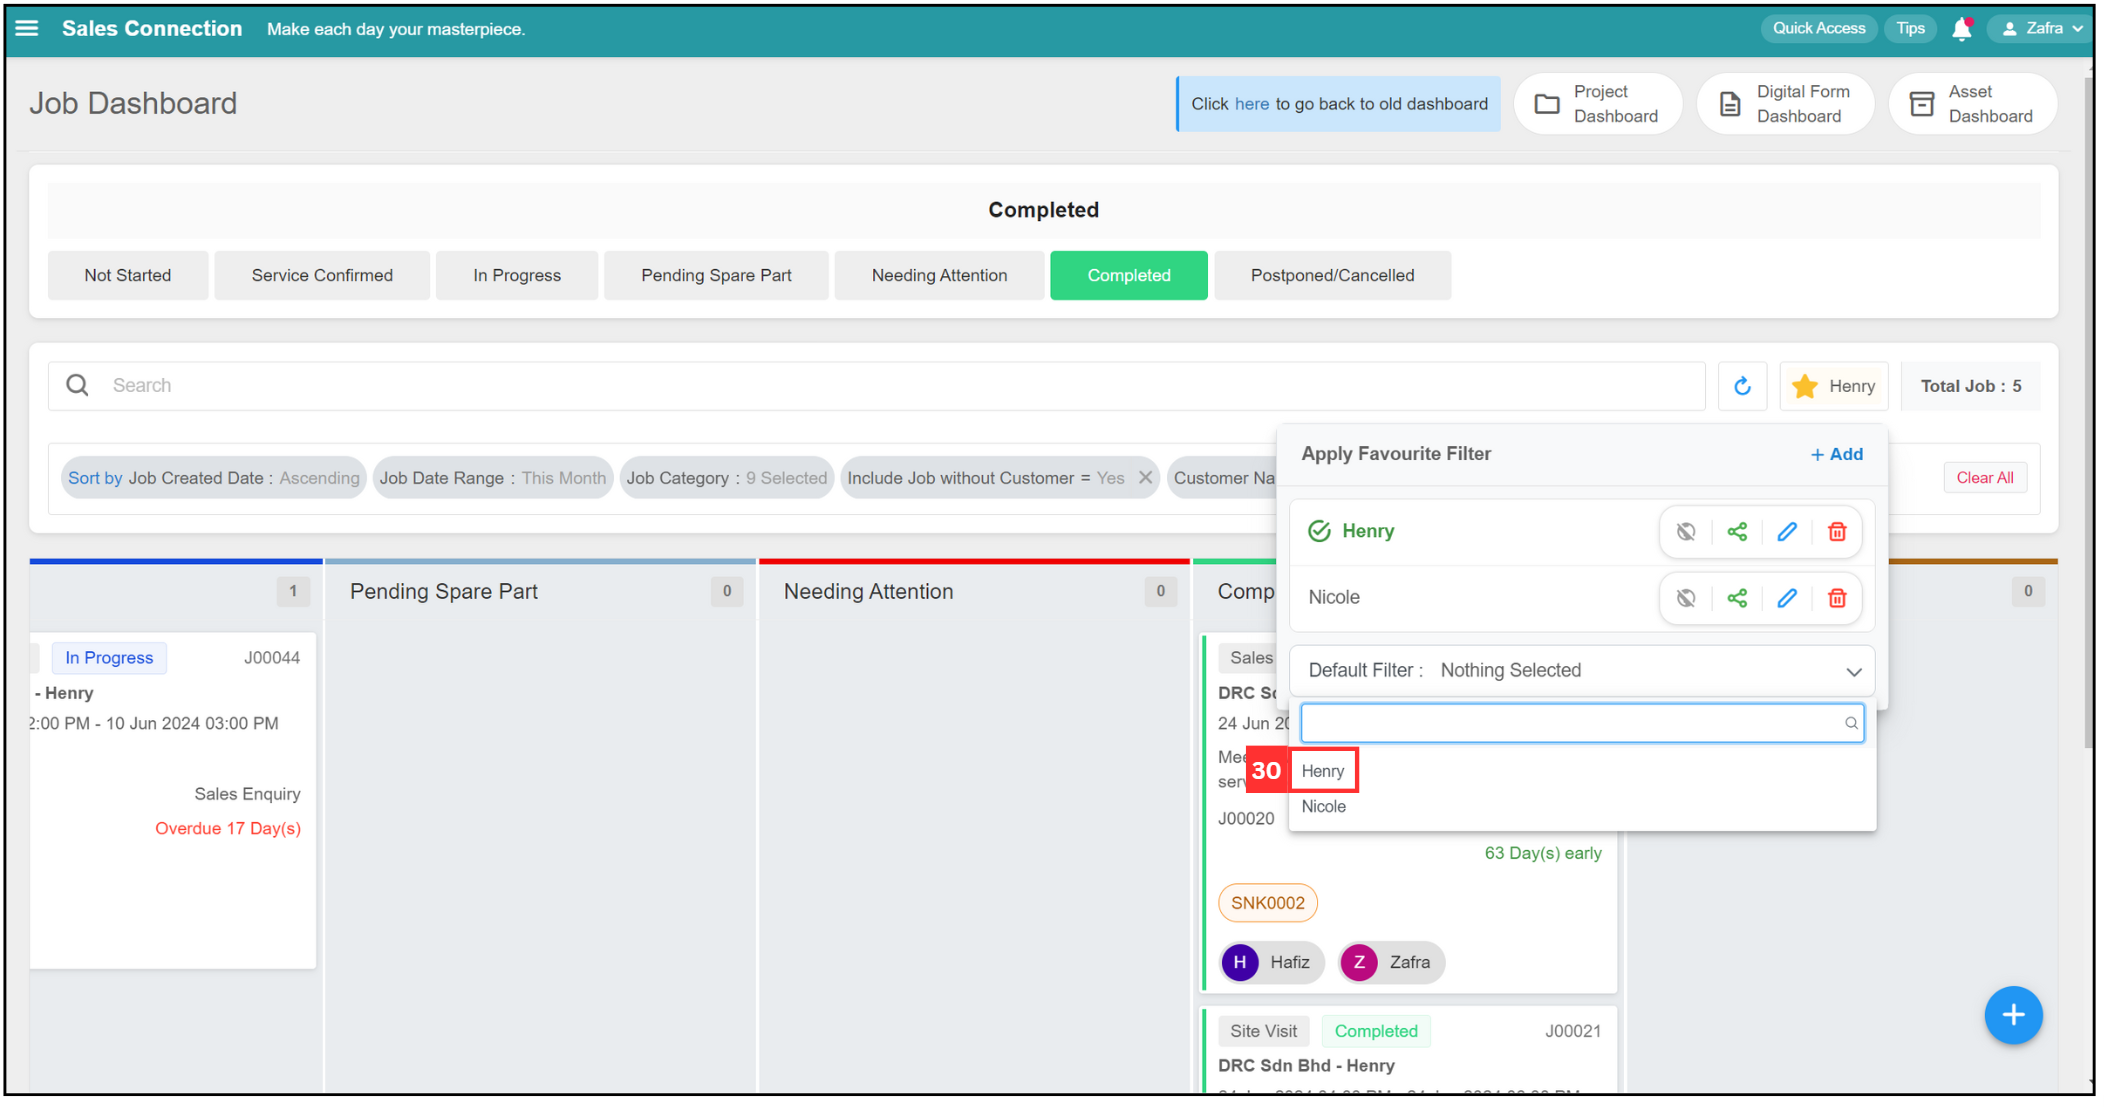This screenshot has width=2104, height=1107.
Task: Choose Nicole from Default Filter options
Action: pos(1324,807)
